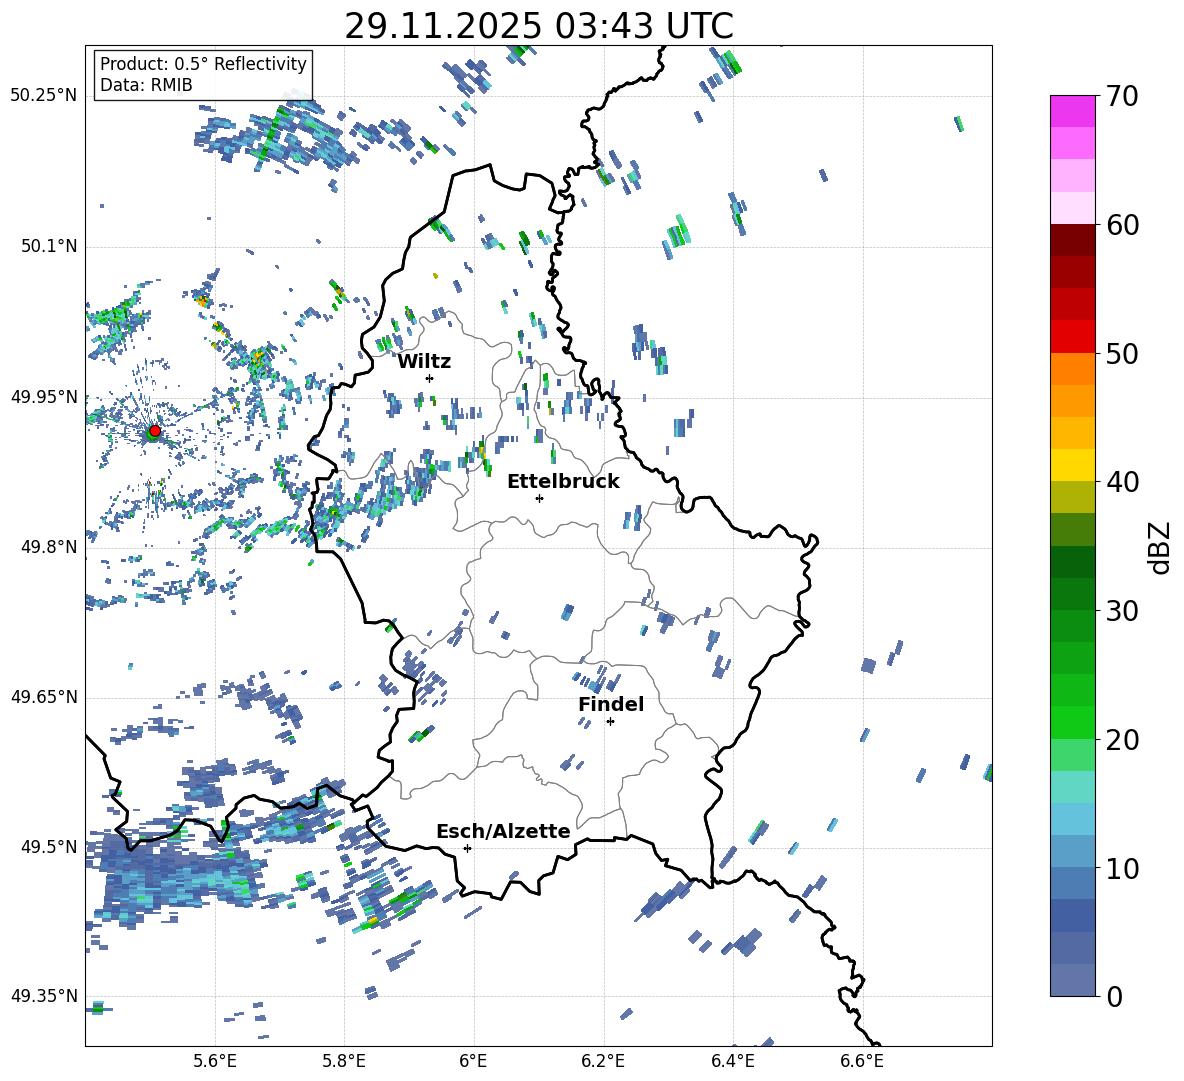Pick the bright red colorbar swatch above 50

click(x=1073, y=337)
